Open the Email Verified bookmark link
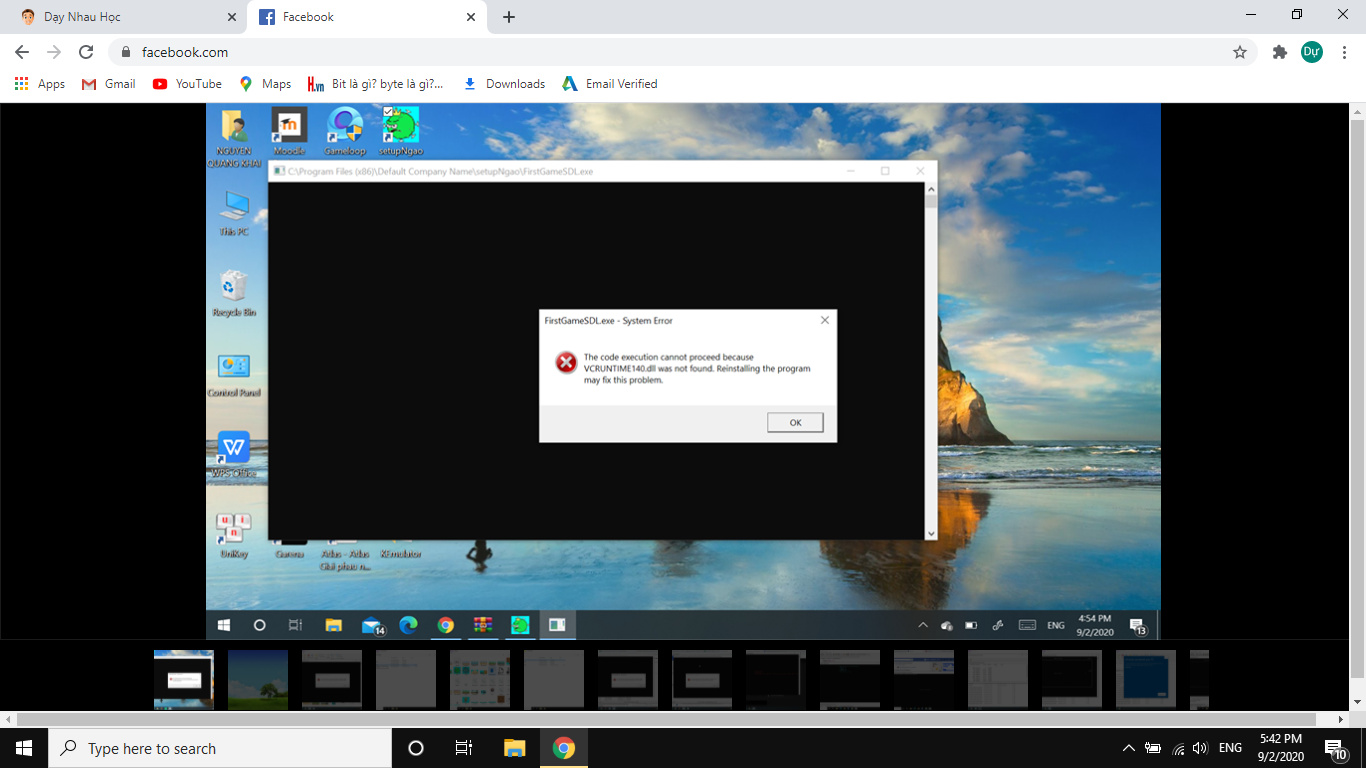This screenshot has height=768, width=1366. (x=610, y=84)
